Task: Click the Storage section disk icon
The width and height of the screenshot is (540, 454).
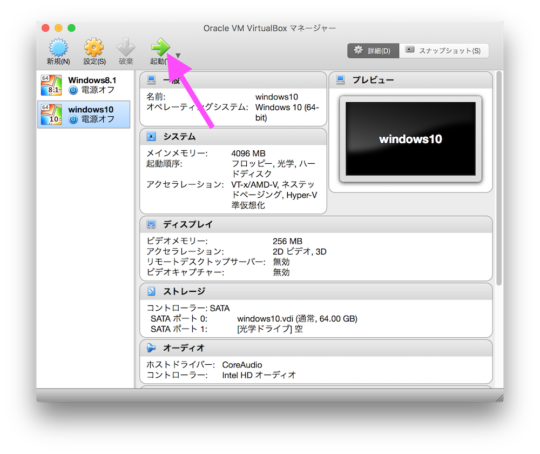Action: [x=151, y=291]
